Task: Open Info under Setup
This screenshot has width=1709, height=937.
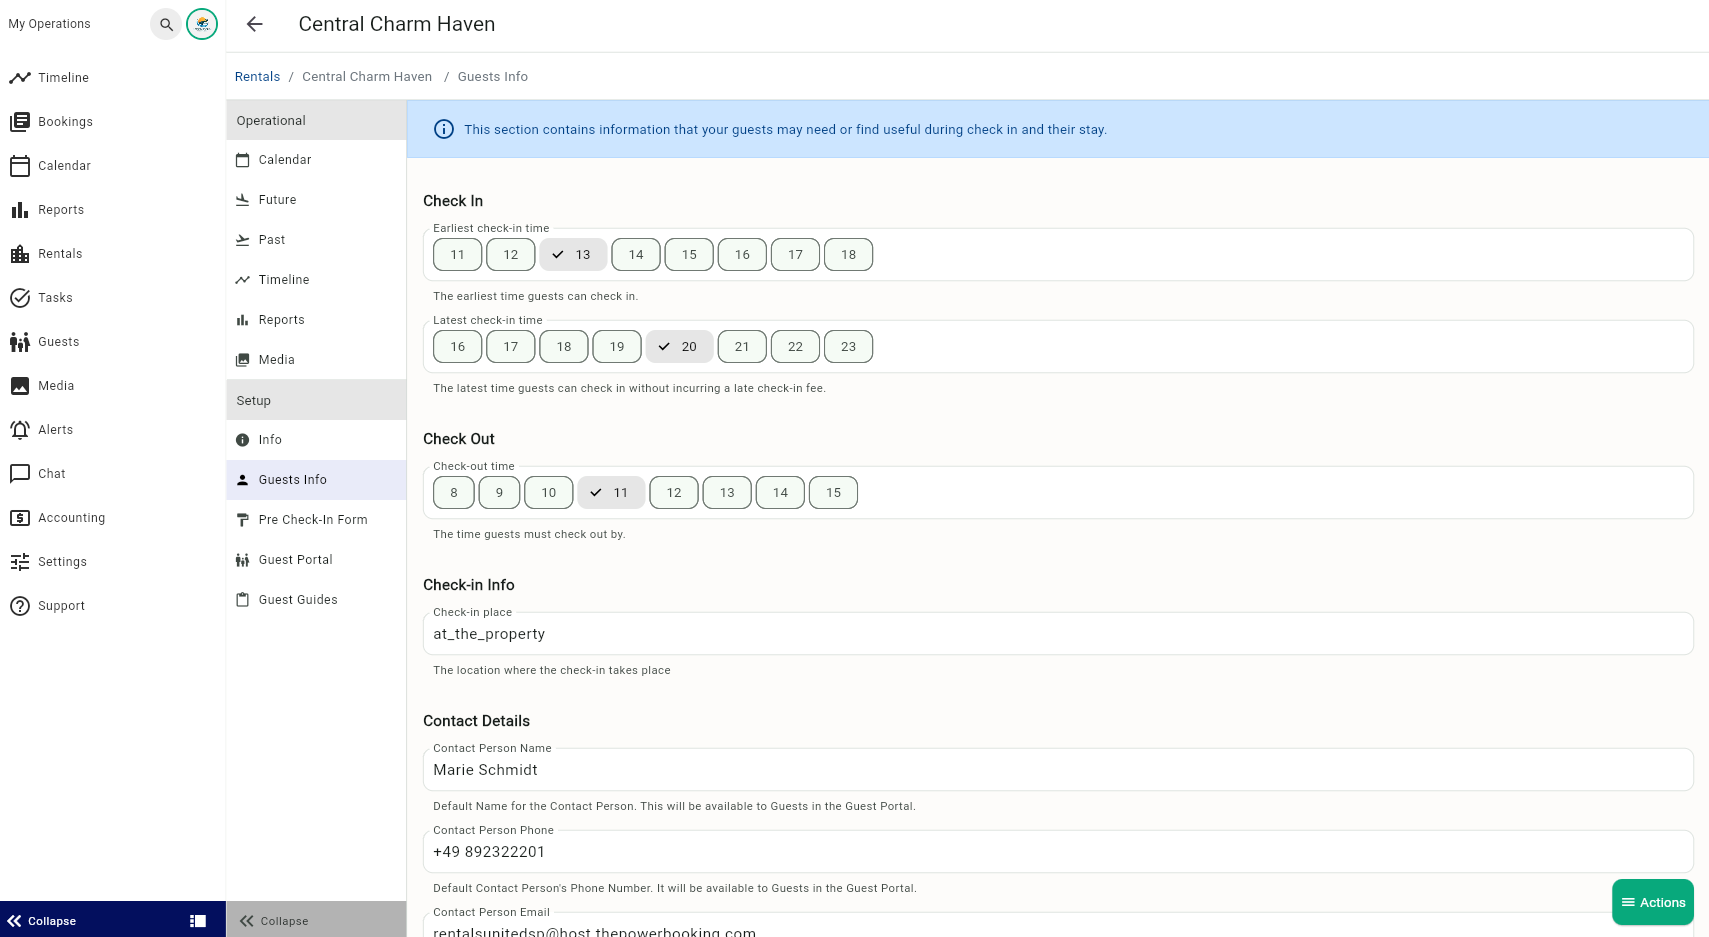Action: tap(316, 440)
